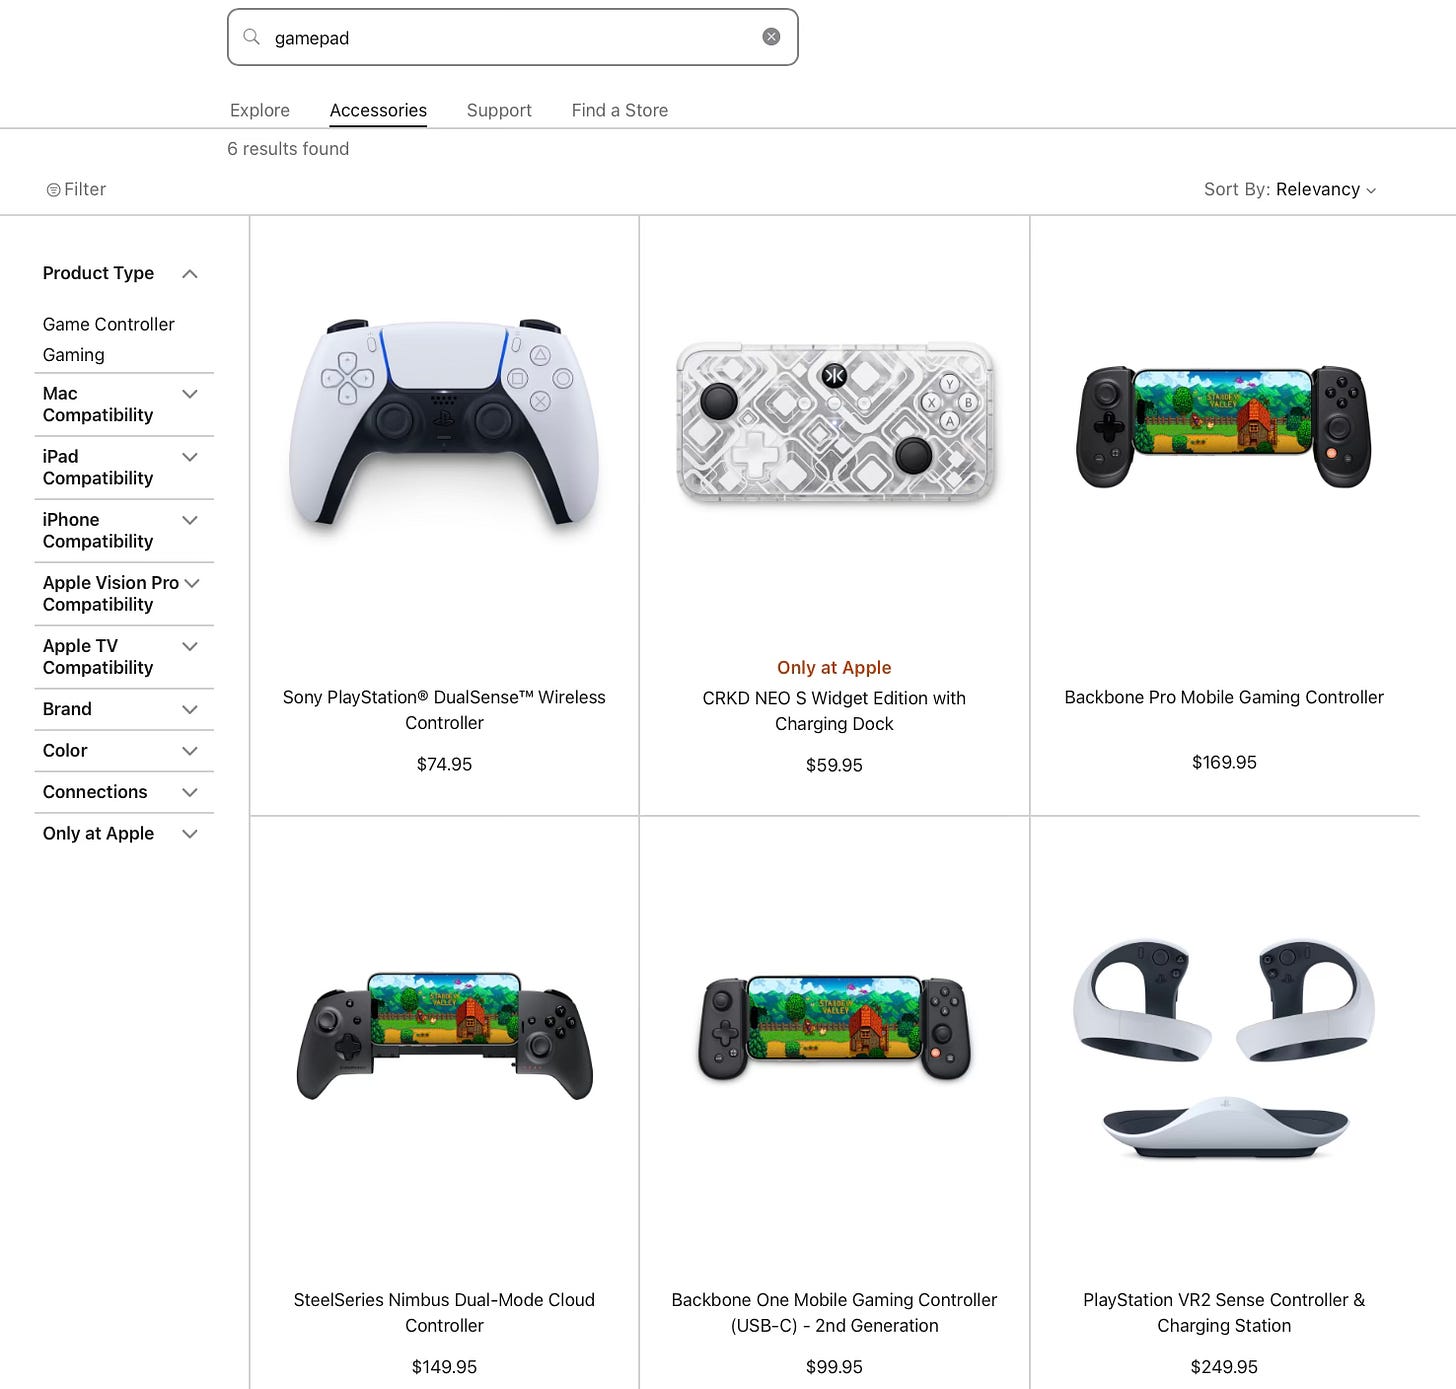Open the CRKD NEO S controller image
1456x1389 pixels.
[x=835, y=423]
